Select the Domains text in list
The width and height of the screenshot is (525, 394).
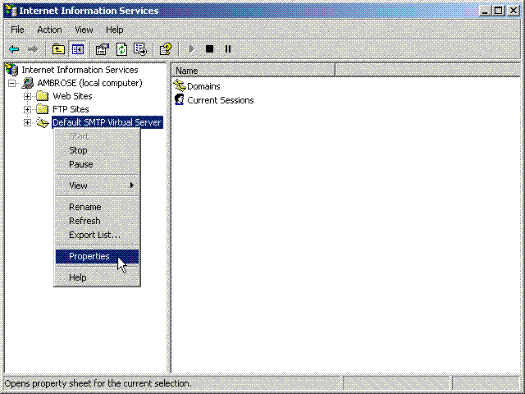click(x=204, y=86)
